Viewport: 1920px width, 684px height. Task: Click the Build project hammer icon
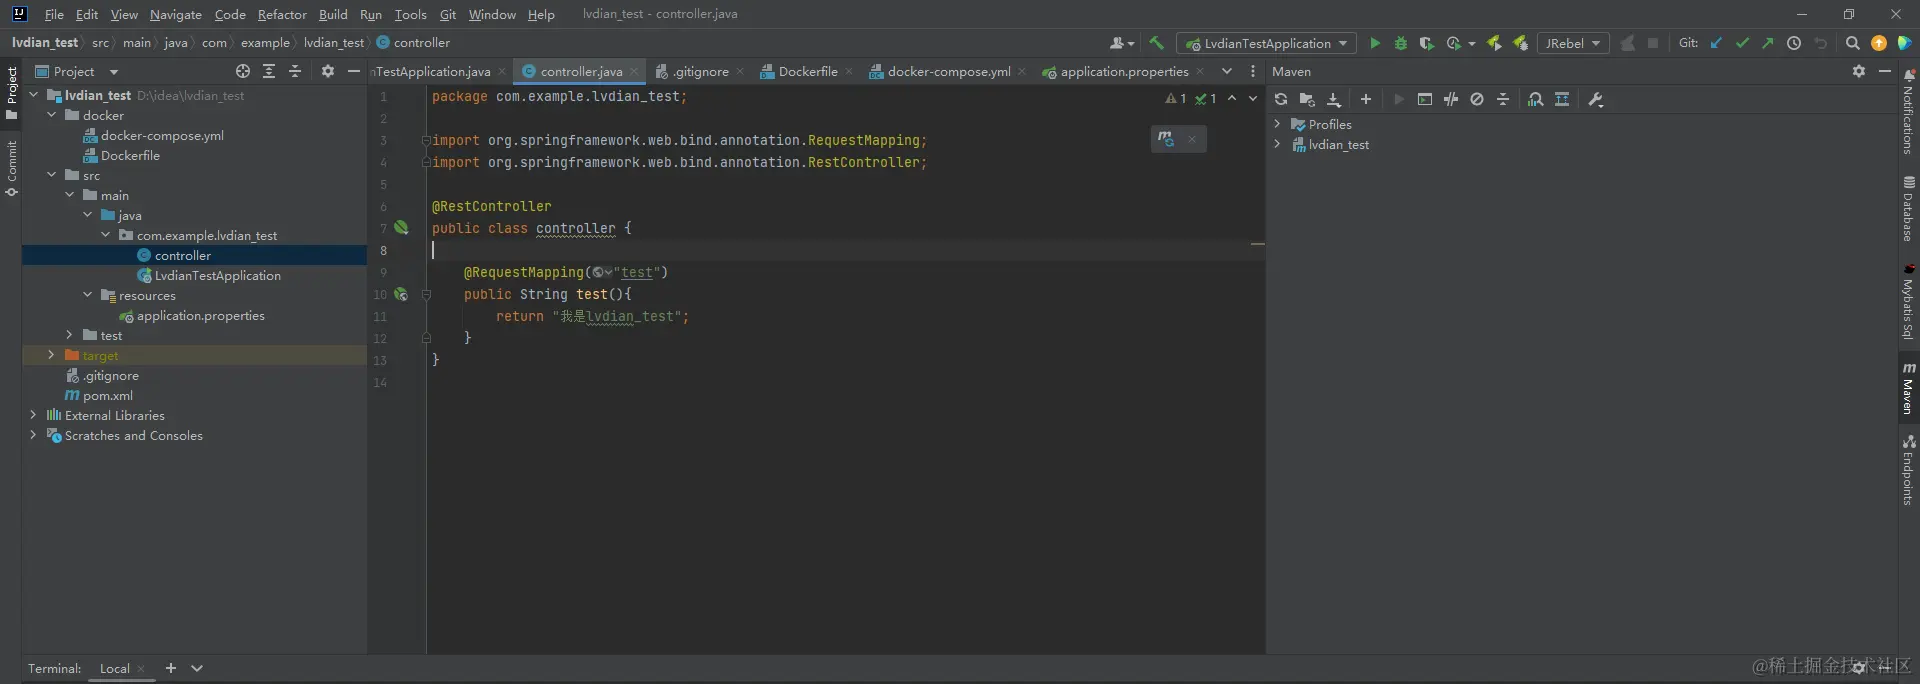pos(1157,43)
